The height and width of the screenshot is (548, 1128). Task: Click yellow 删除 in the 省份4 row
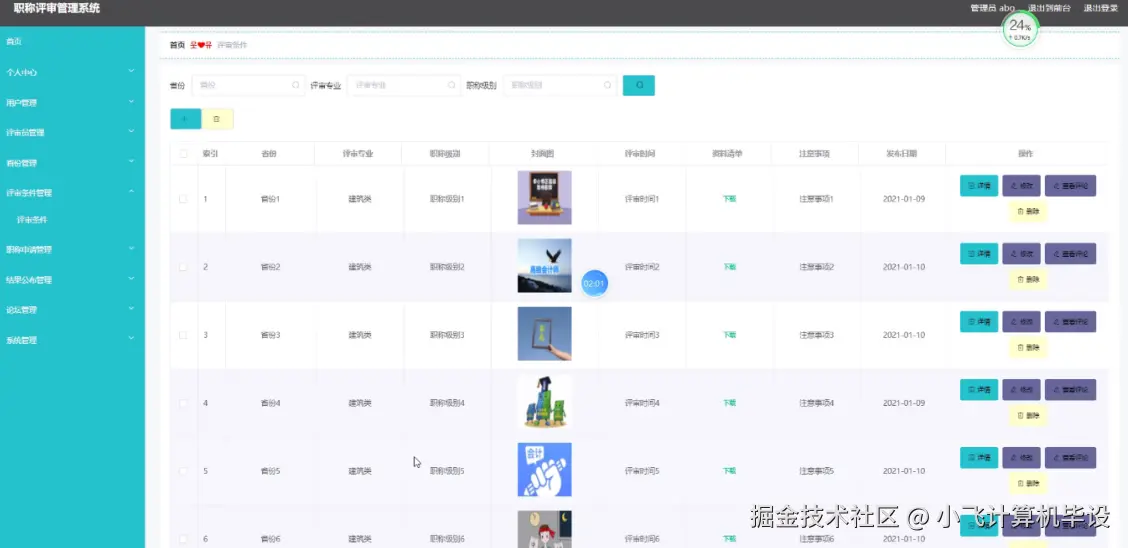(1028, 416)
